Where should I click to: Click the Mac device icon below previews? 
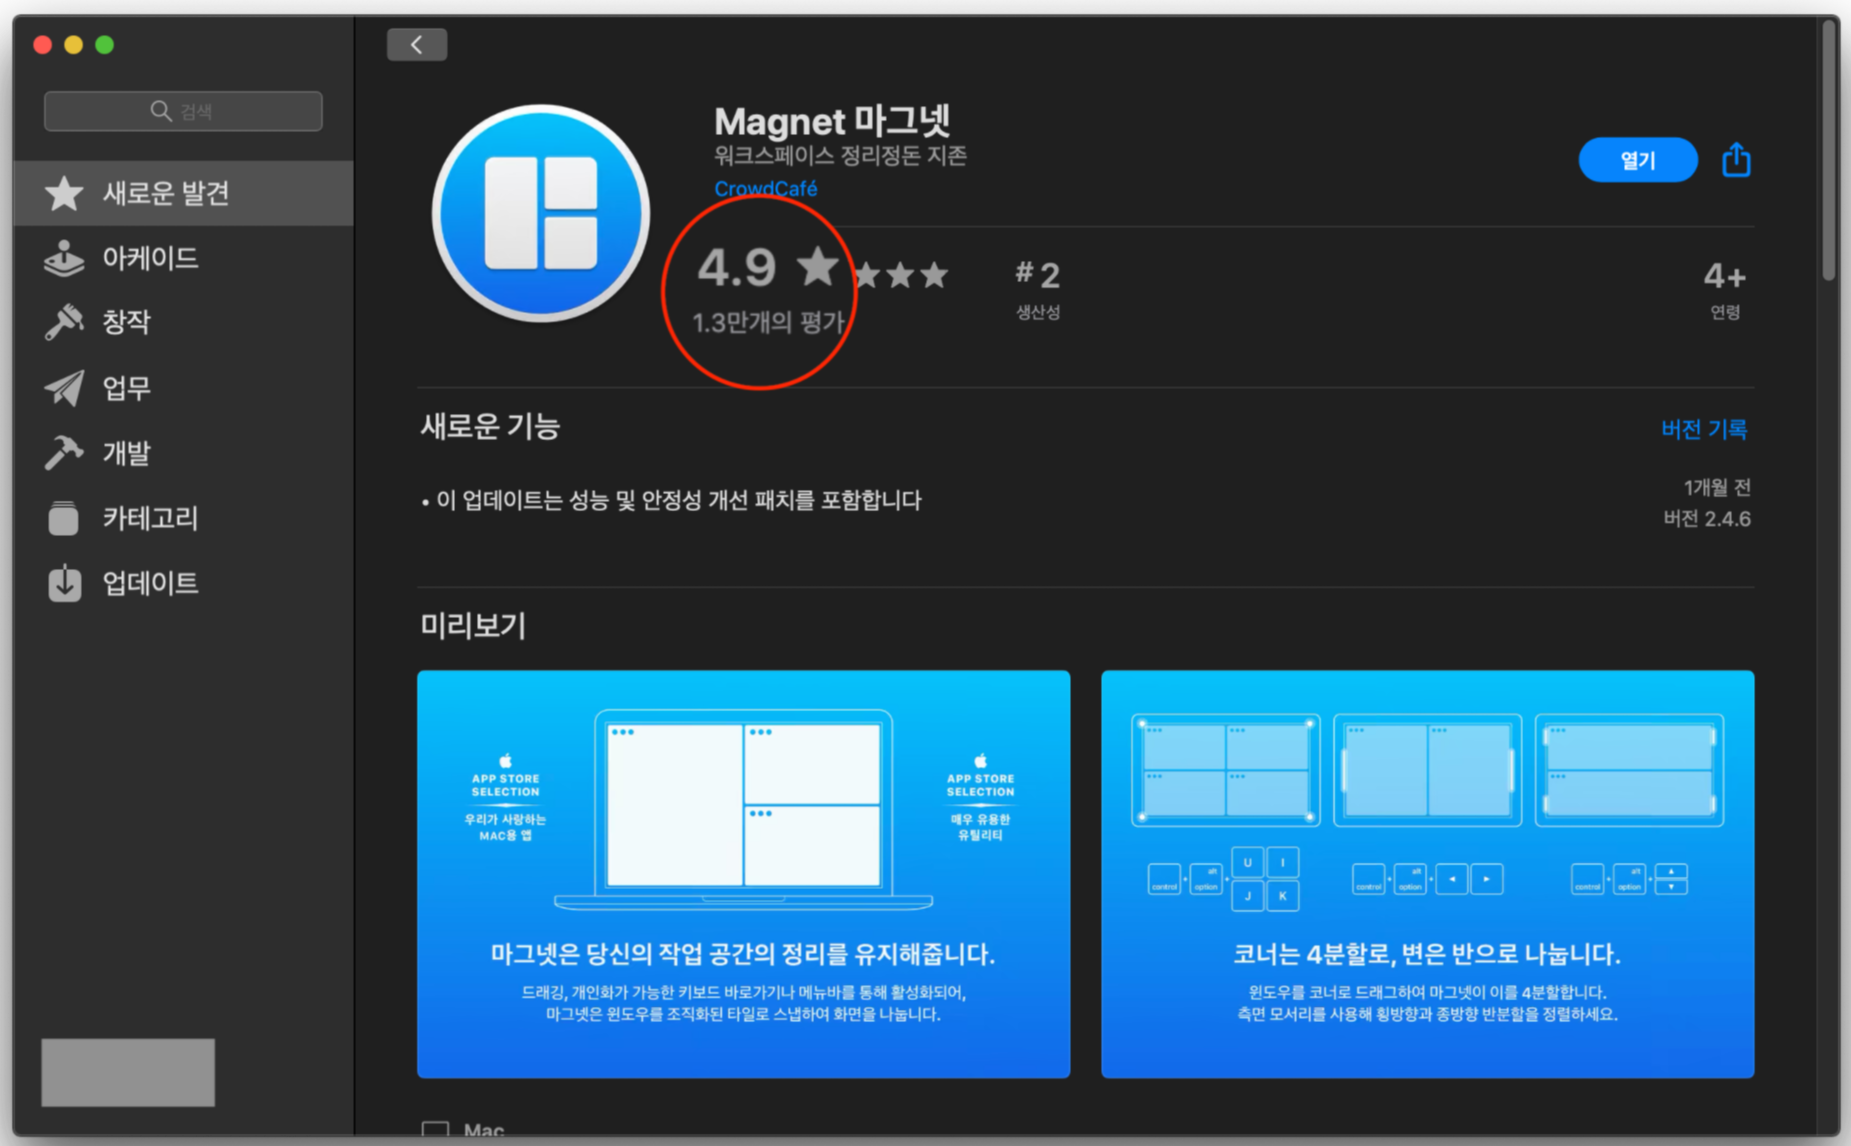435,1130
